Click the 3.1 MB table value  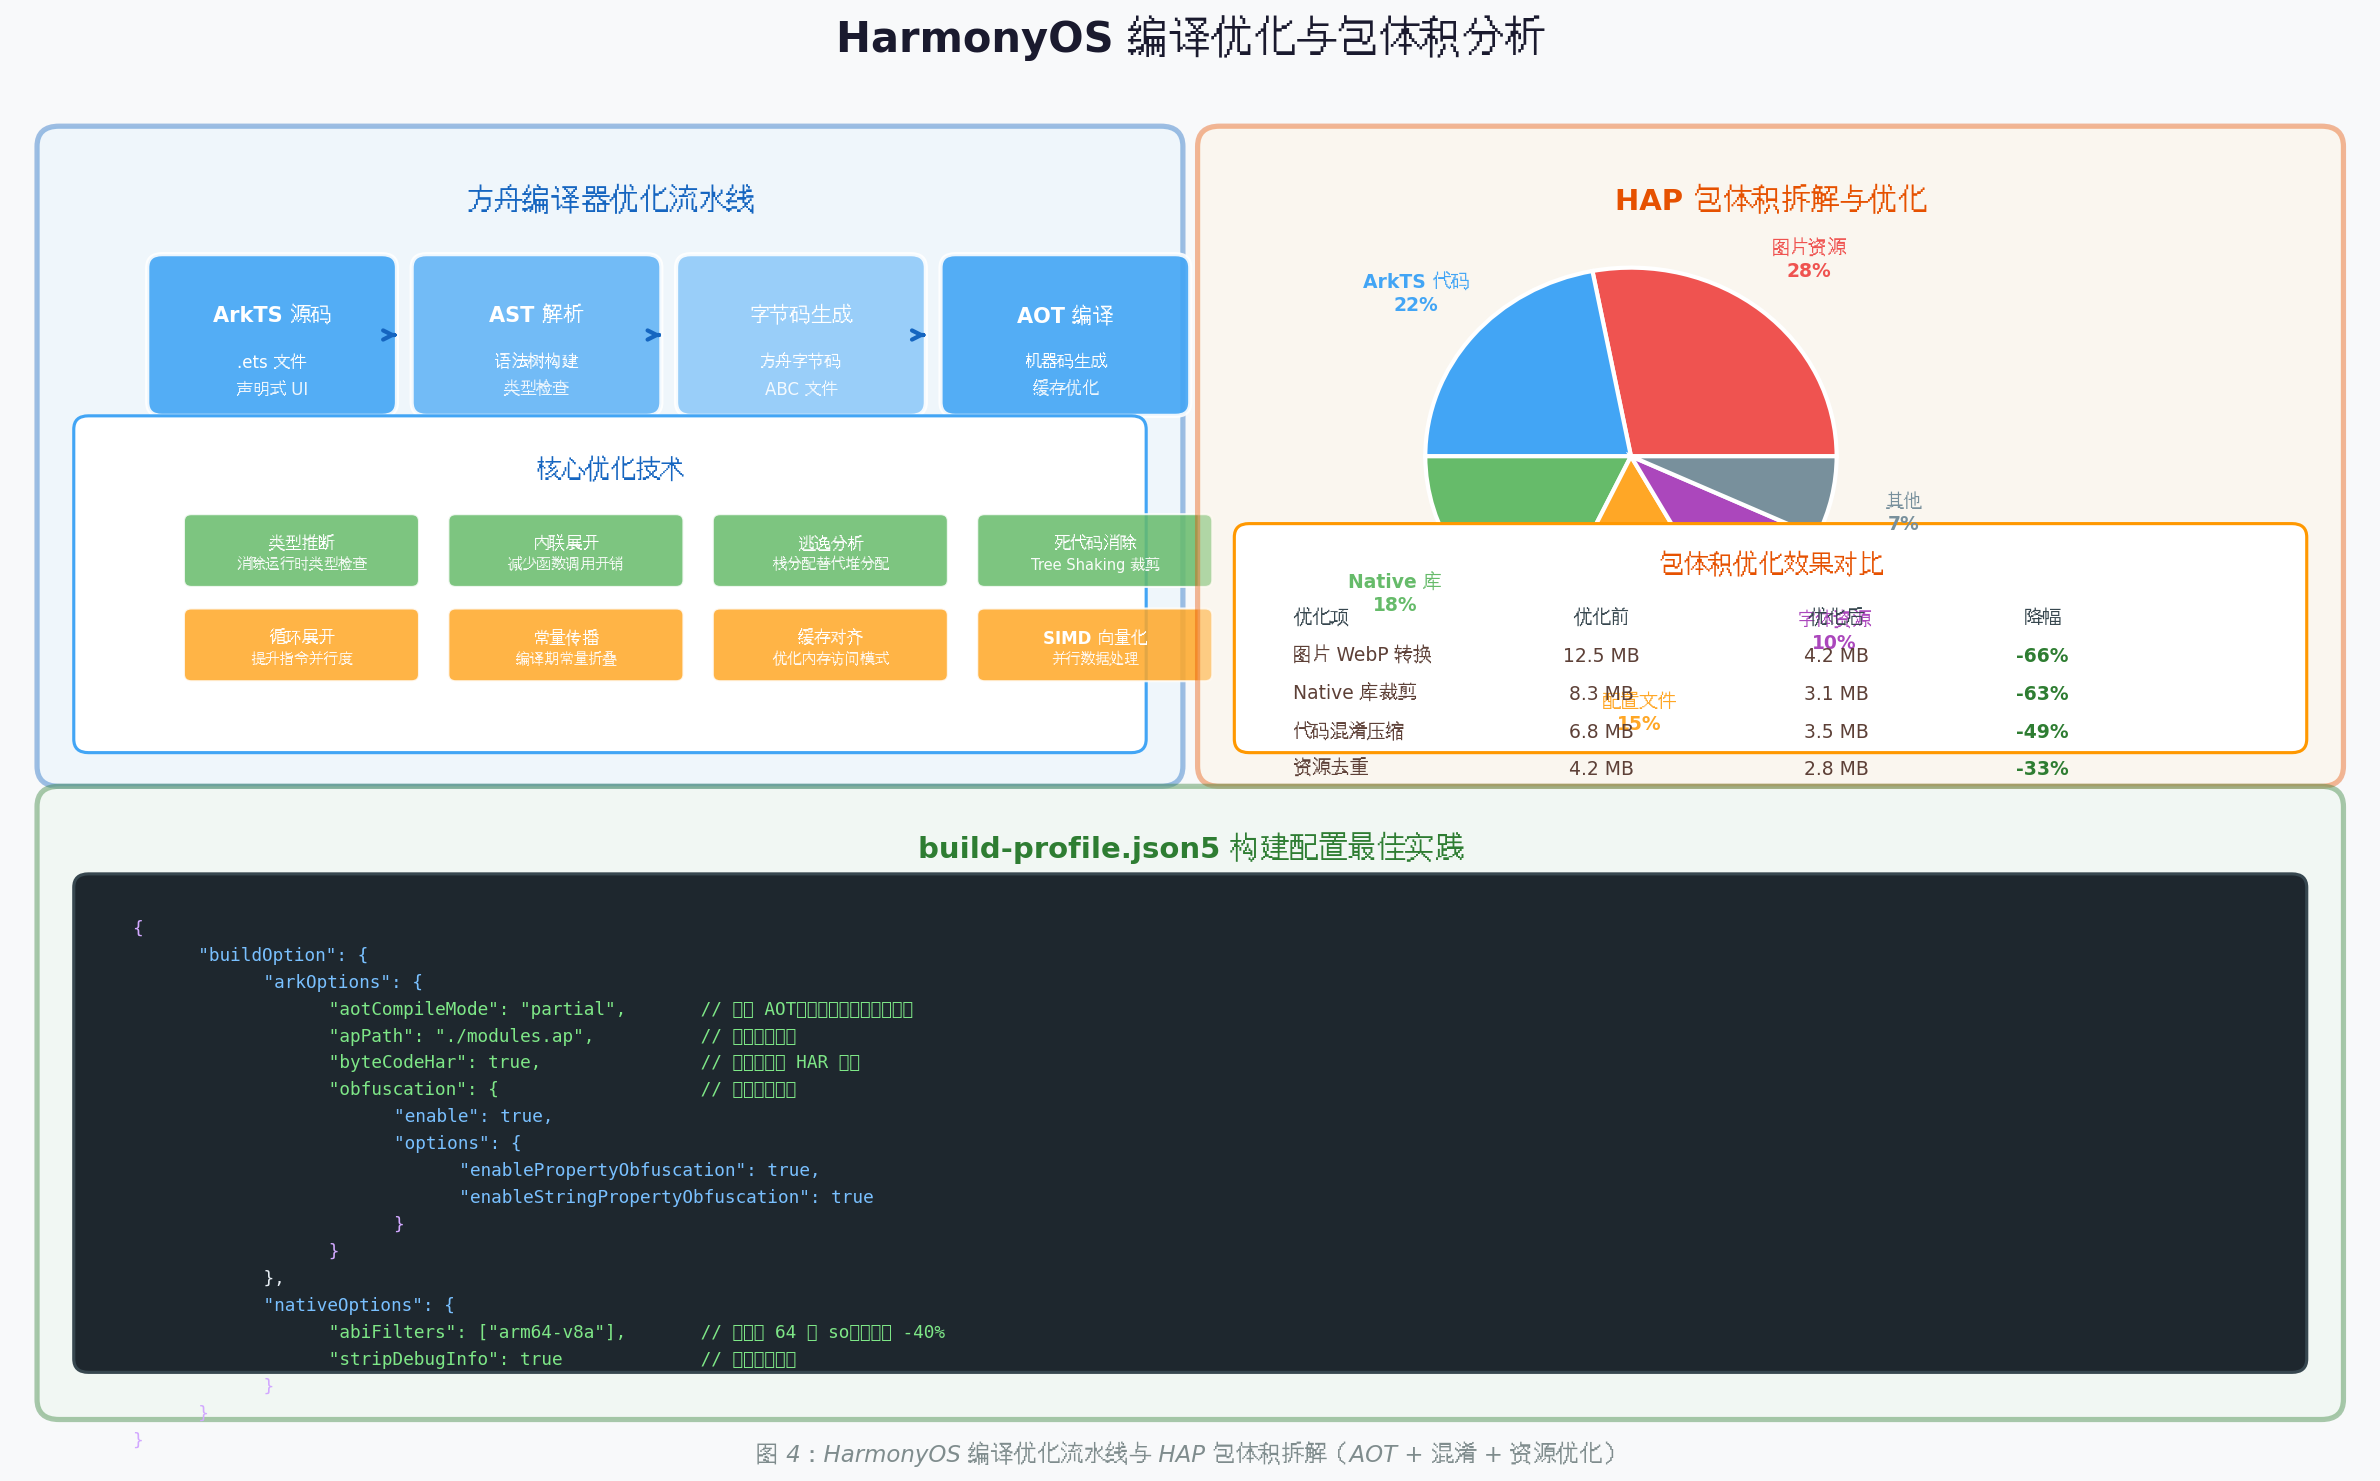click(x=1836, y=693)
